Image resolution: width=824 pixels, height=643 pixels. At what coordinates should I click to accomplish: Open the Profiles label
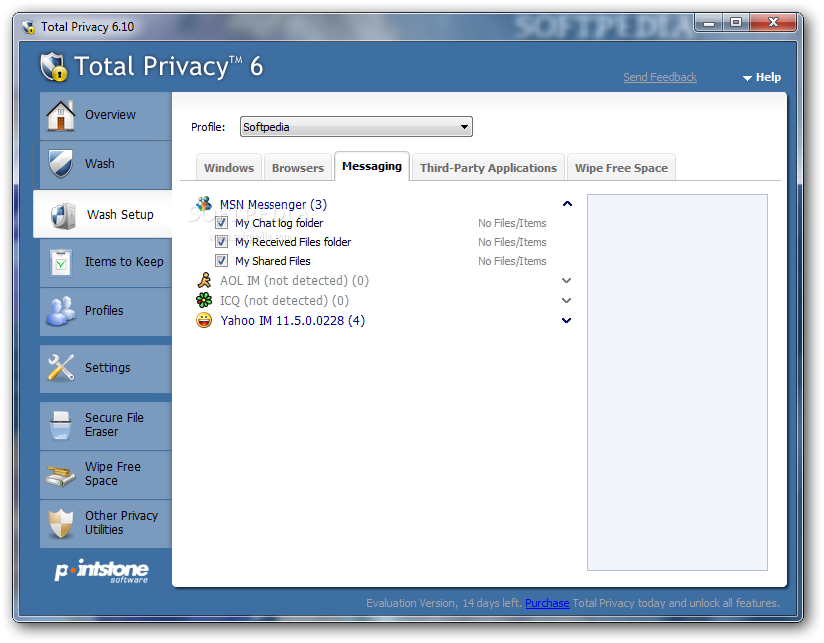tap(104, 310)
